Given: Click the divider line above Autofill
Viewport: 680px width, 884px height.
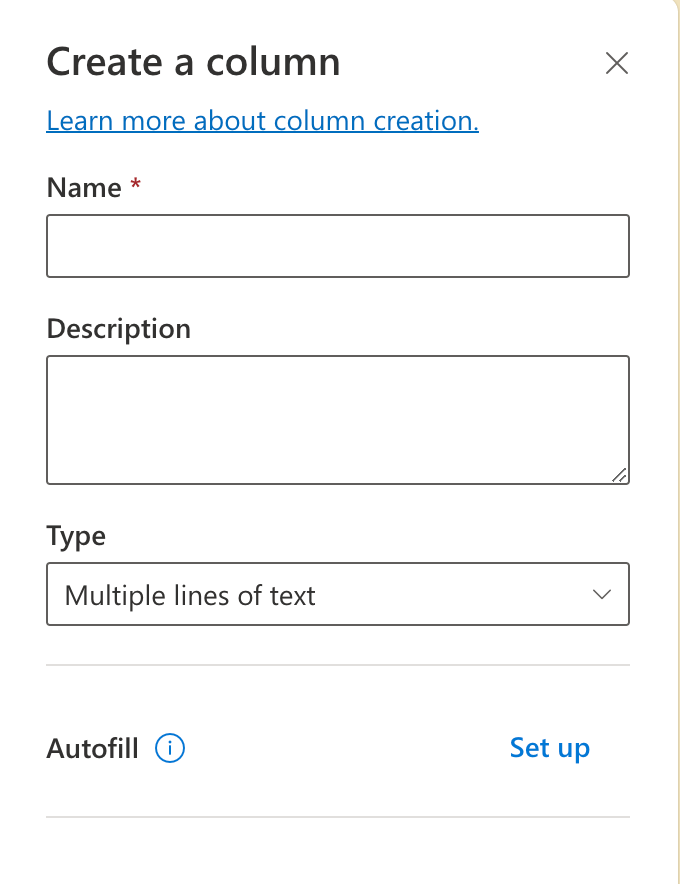Looking at the screenshot, I should pos(337,664).
